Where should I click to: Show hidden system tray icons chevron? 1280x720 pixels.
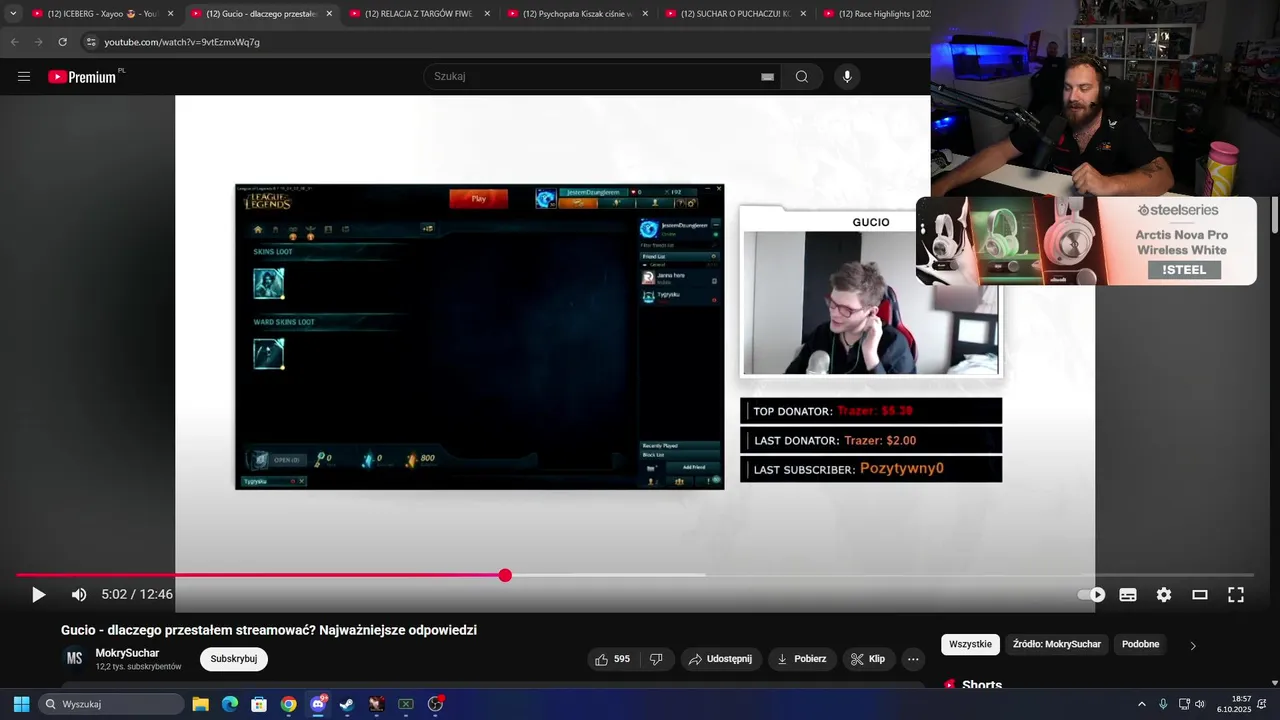tap(1142, 704)
